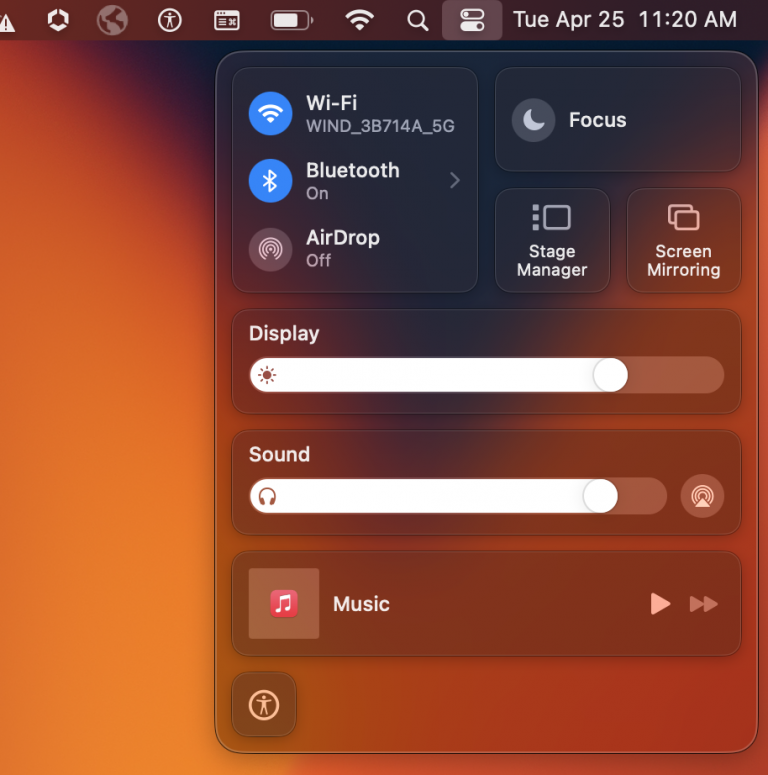
Task: Toggle the Bluetooth icon switch
Action: 270,181
